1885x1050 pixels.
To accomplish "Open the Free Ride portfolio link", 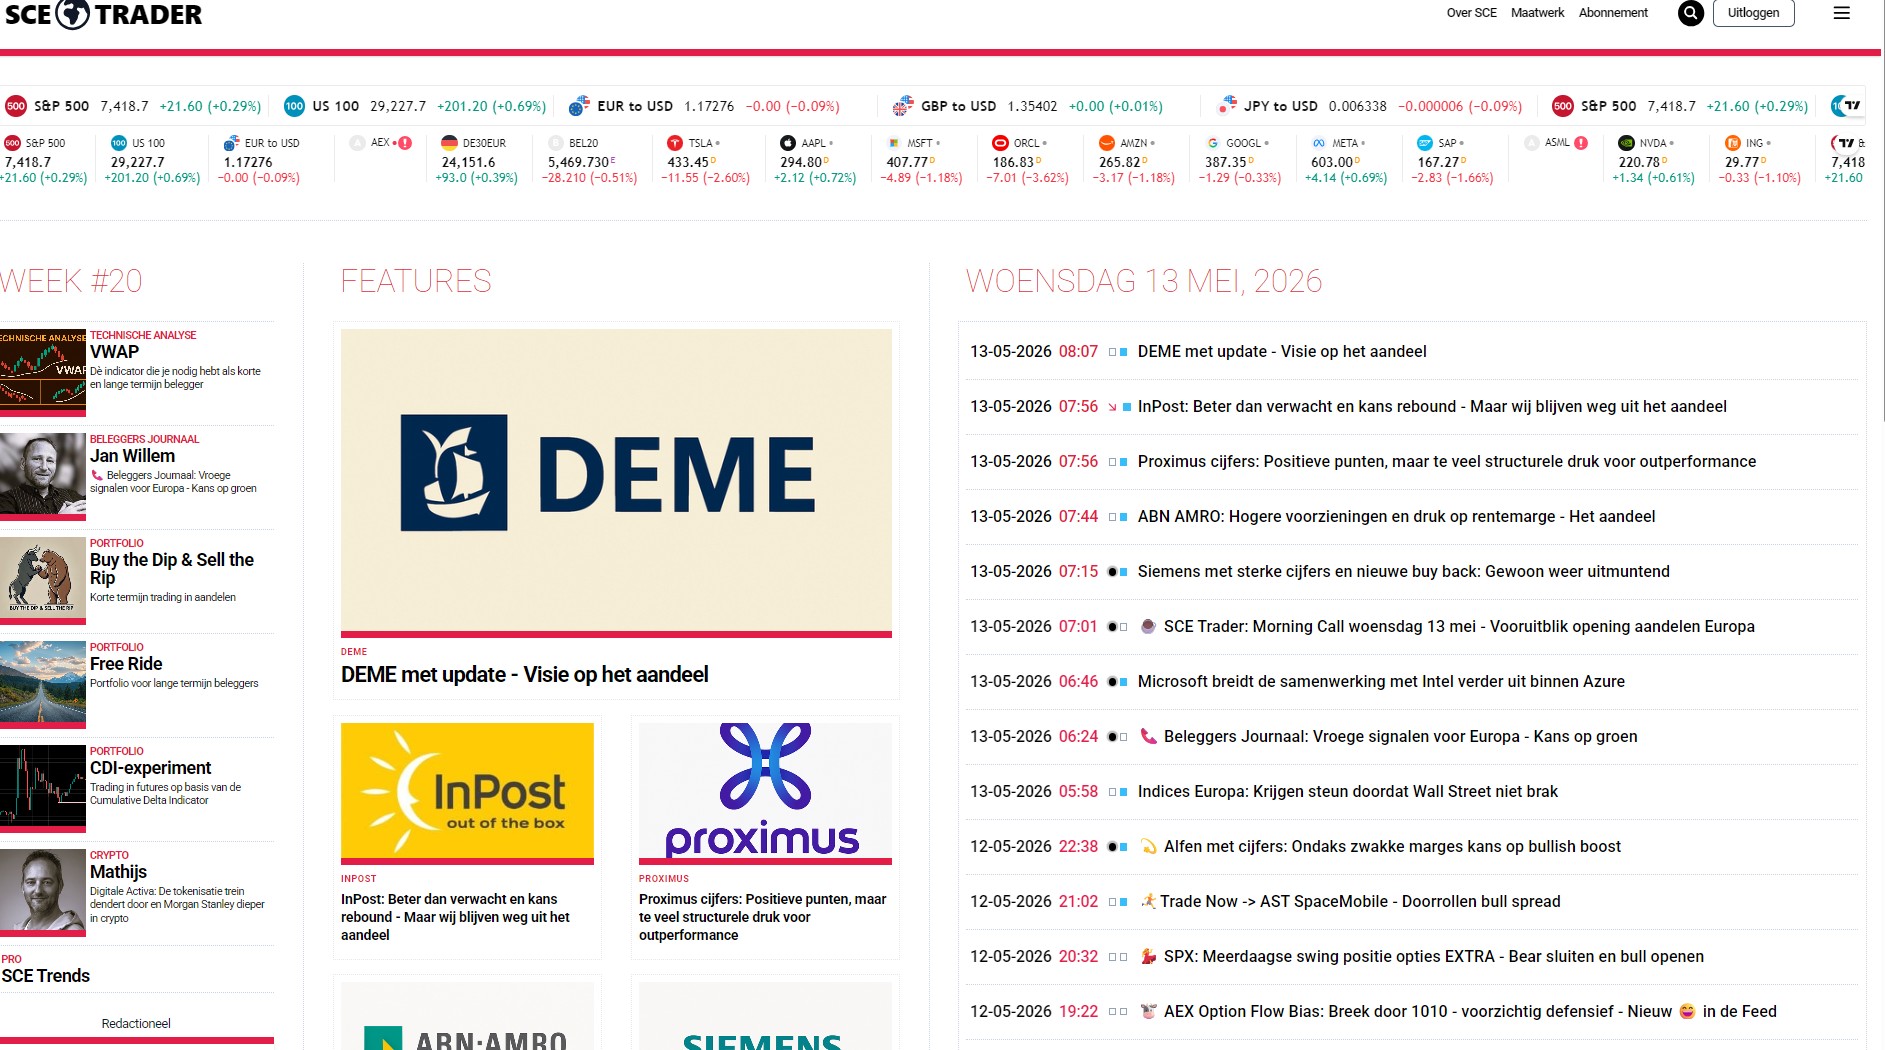I will [126, 664].
